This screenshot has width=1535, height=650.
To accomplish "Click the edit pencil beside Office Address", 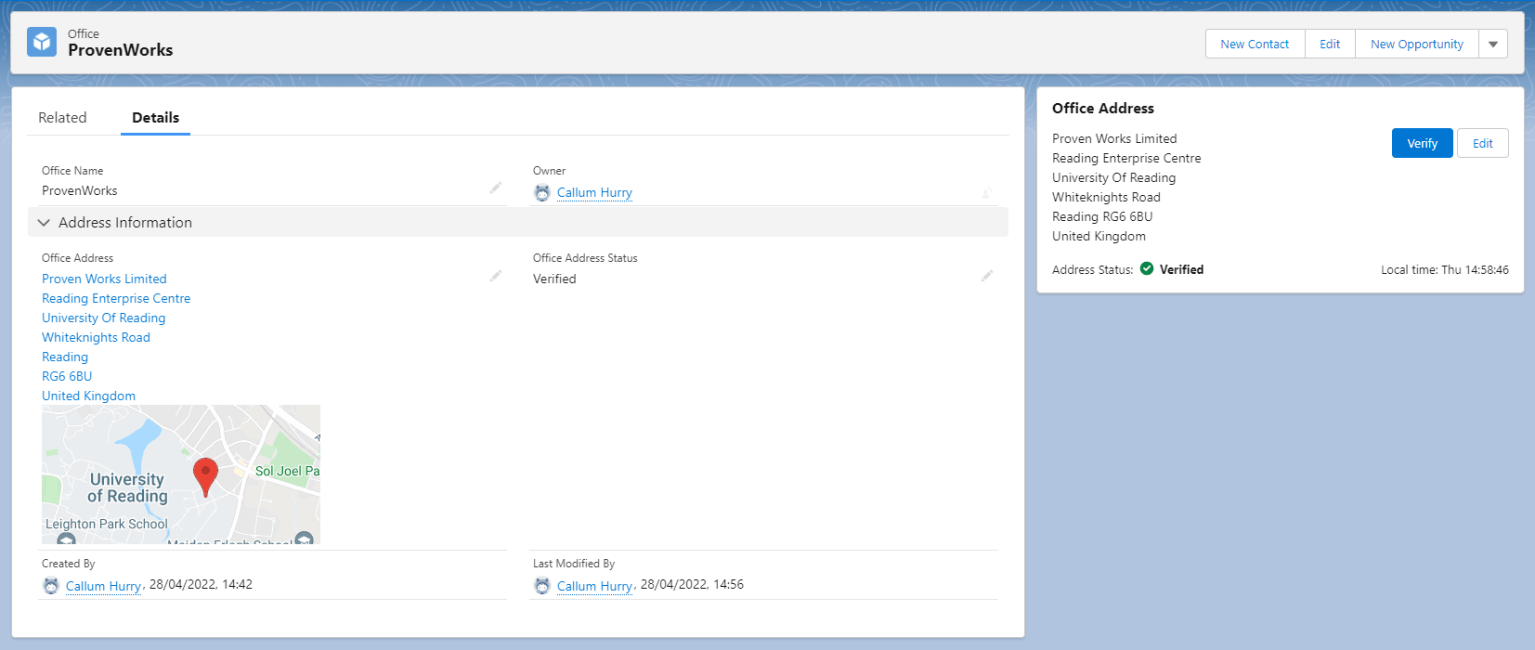I will [x=496, y=275].
